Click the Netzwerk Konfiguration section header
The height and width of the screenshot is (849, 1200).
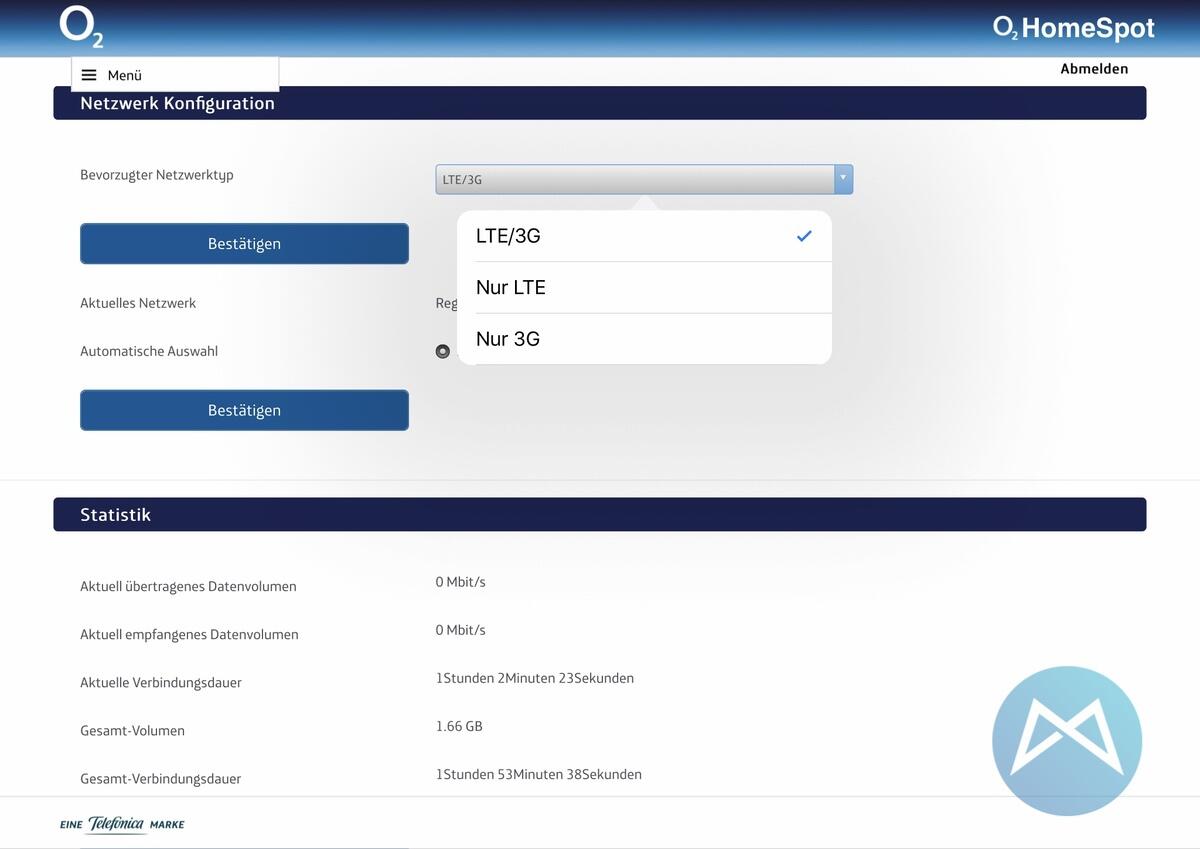177,103
